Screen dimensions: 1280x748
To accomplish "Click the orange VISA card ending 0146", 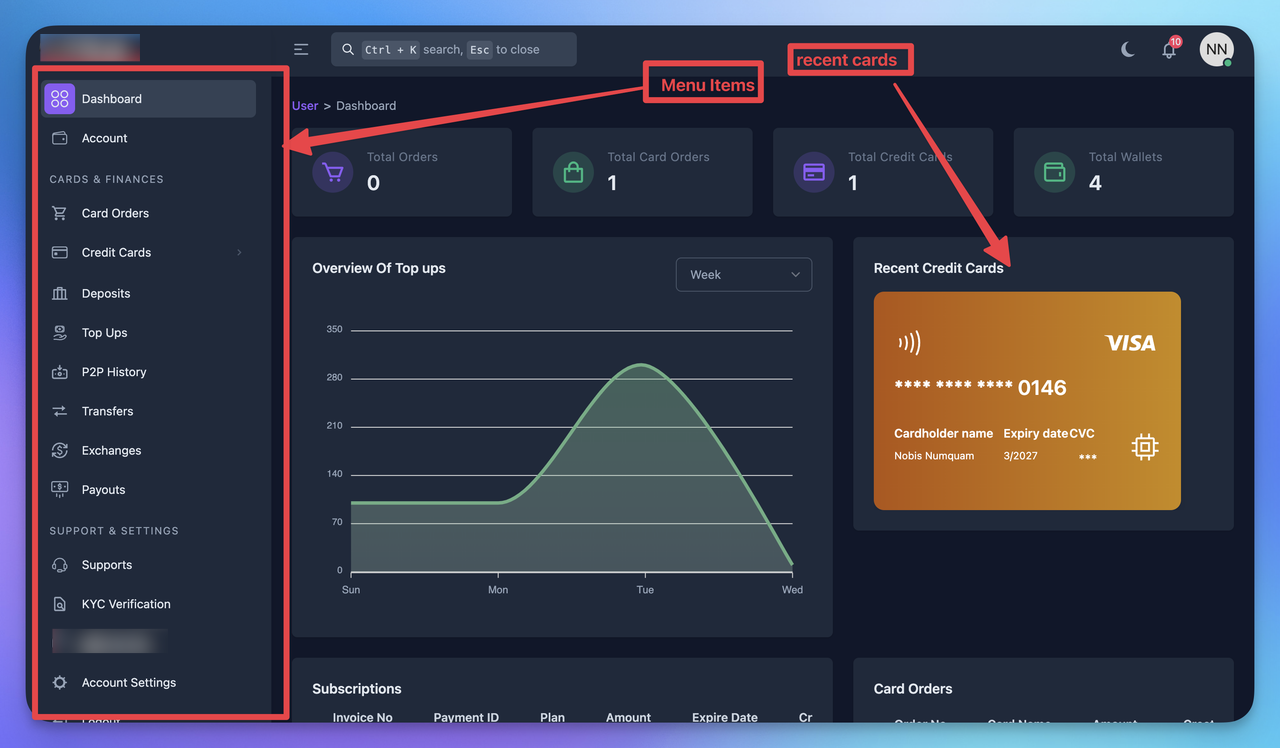I will (1027, 401).
